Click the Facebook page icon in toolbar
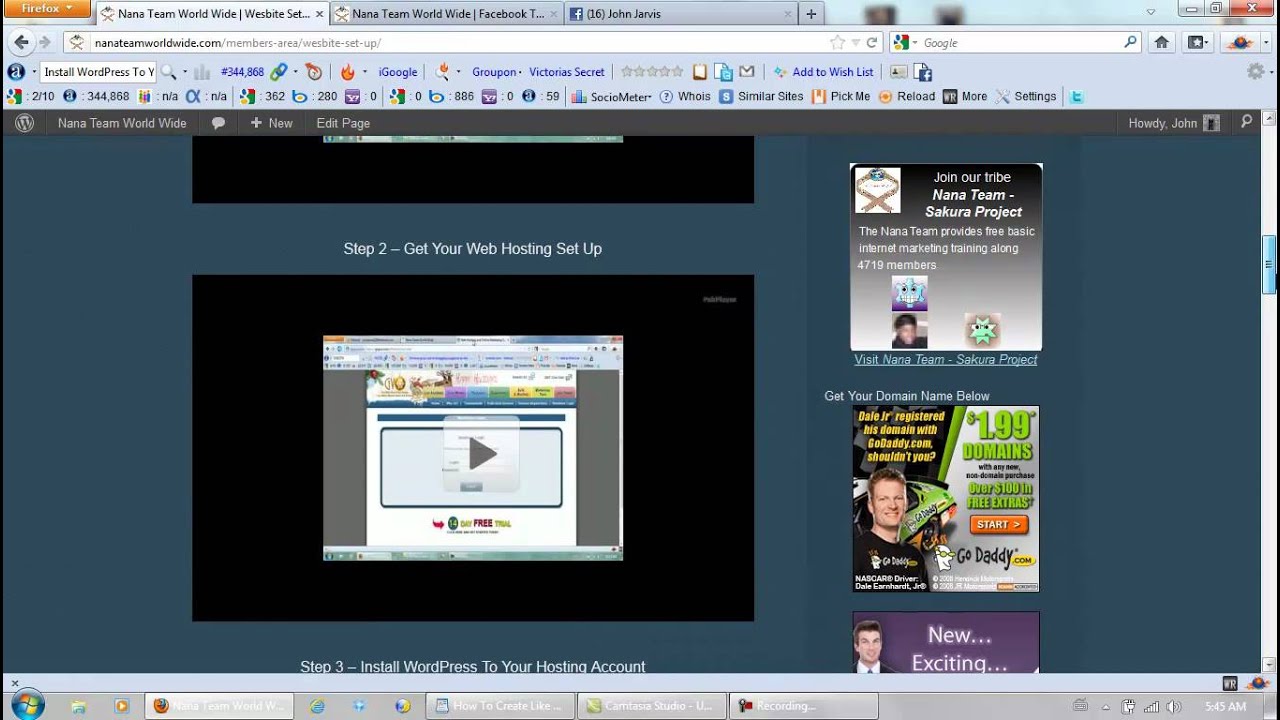1280x720 pixels. point(923,72)
